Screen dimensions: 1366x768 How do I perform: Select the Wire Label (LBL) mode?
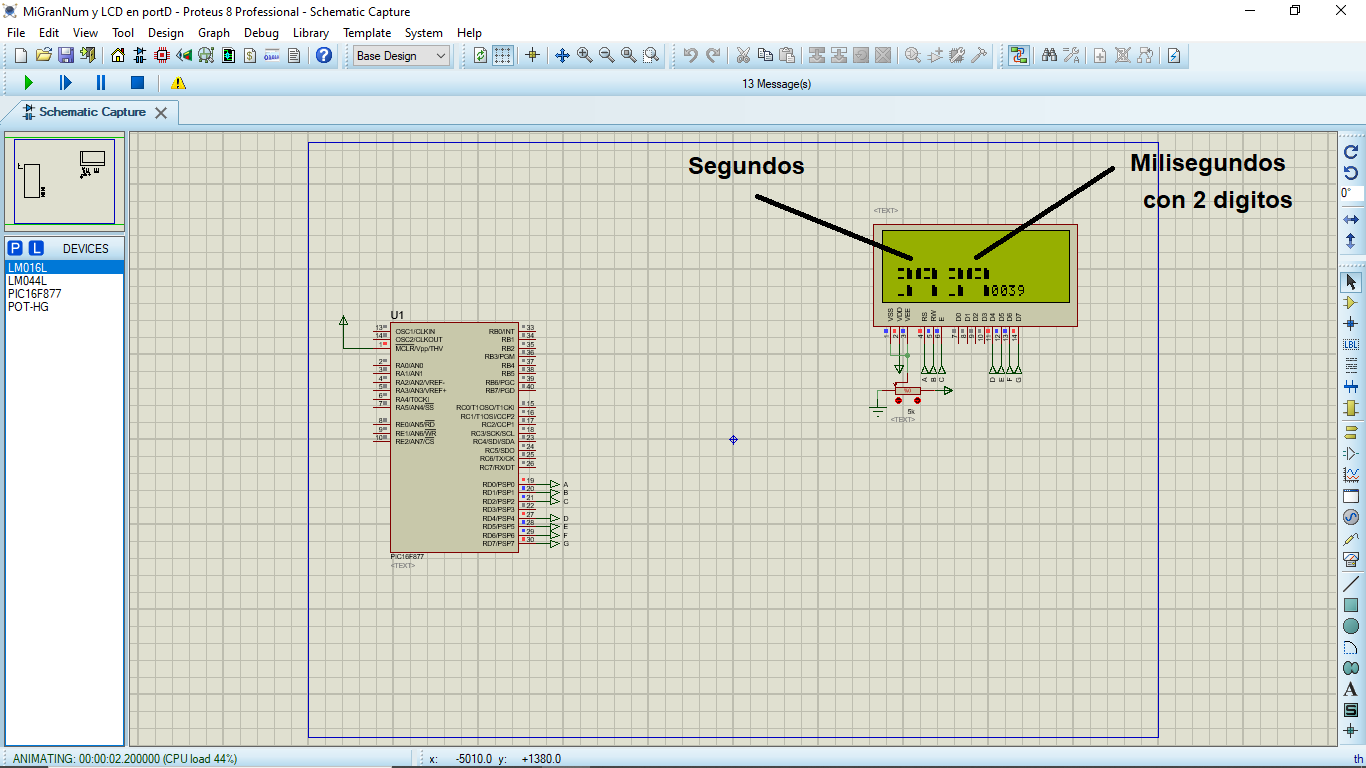tap(1351, 344)
